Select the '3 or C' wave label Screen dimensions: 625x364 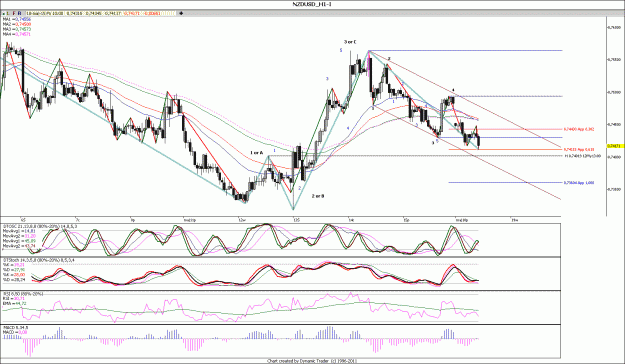pos(350,42)
